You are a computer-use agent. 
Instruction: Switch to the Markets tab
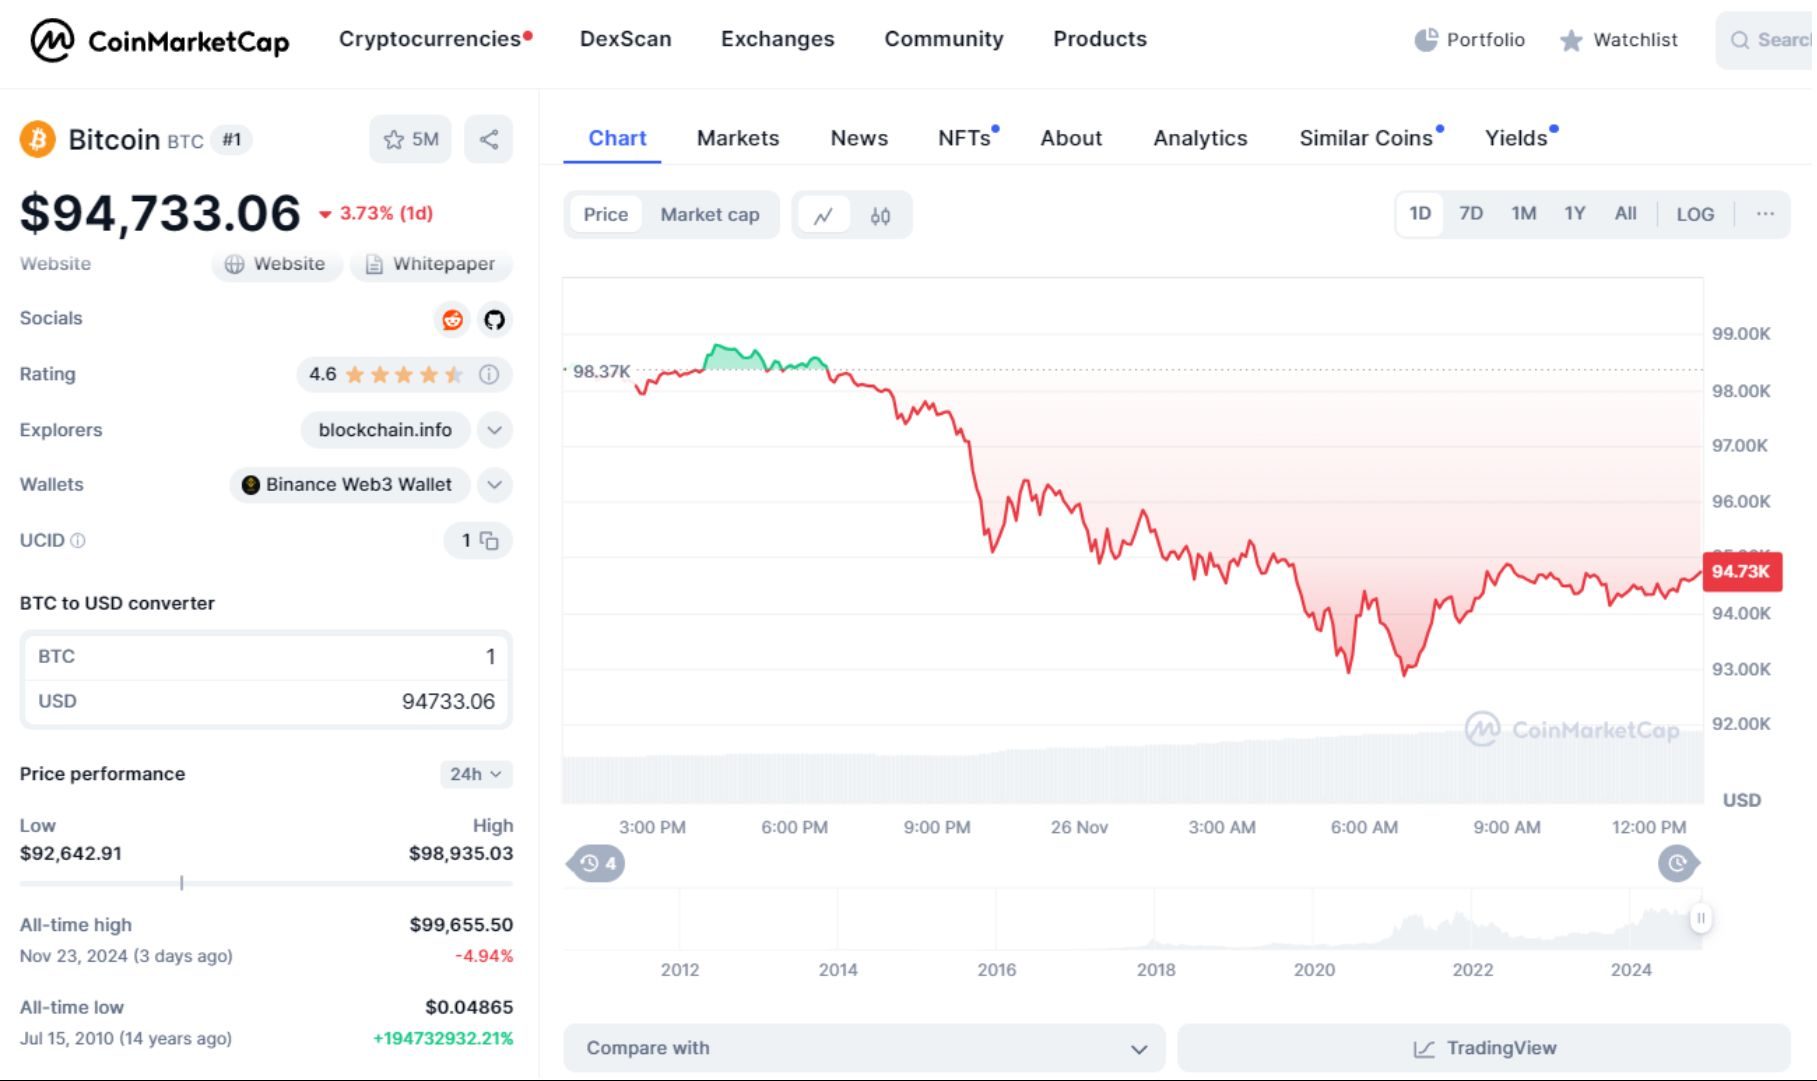(x=737, y=138)
